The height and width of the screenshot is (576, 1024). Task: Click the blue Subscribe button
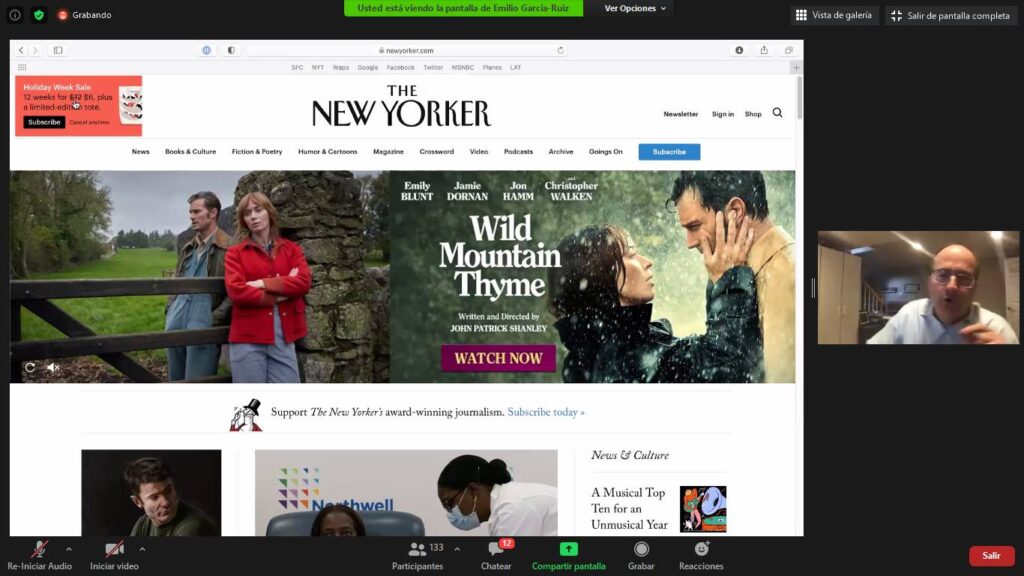tap(669, 152)
